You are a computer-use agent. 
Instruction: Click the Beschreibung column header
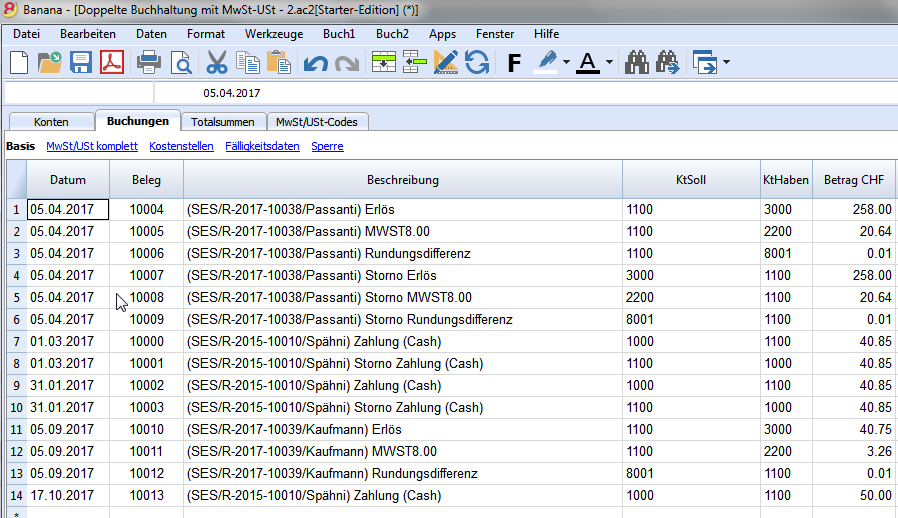click(x=403, y=179)
